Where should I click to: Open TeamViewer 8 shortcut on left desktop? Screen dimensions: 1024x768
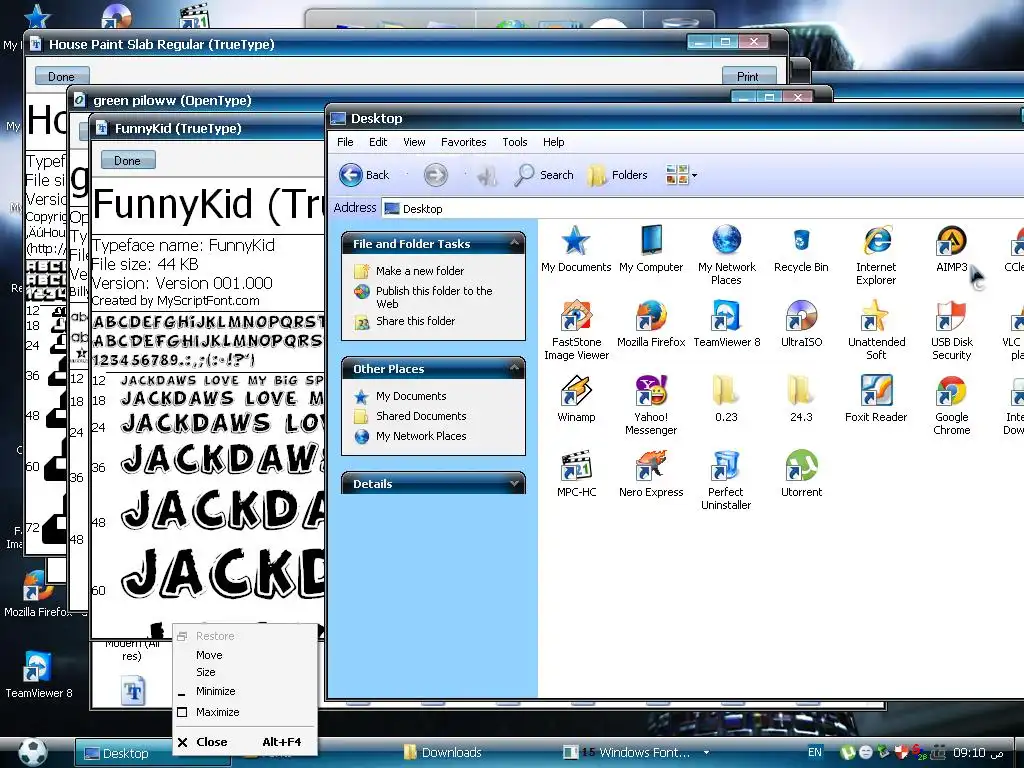[x=39, y=675]
